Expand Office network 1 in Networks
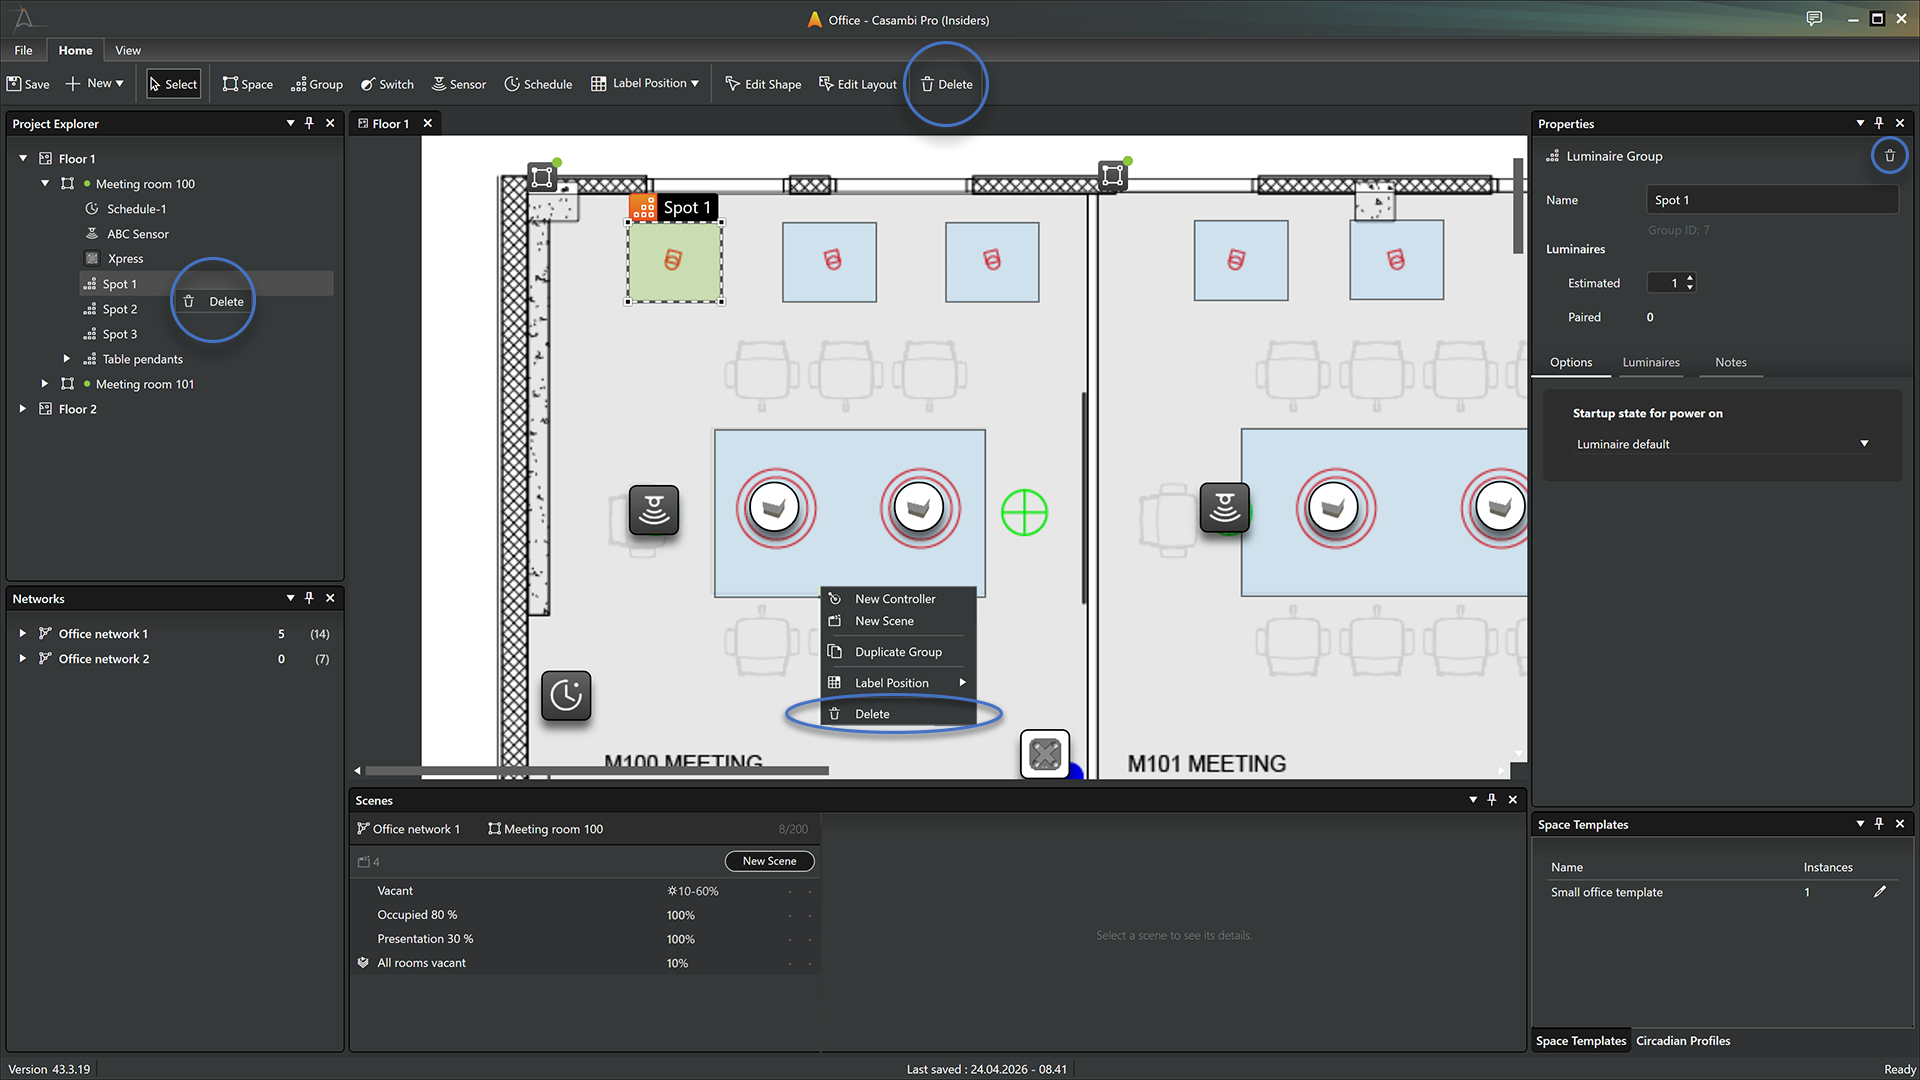 (23, 634)
